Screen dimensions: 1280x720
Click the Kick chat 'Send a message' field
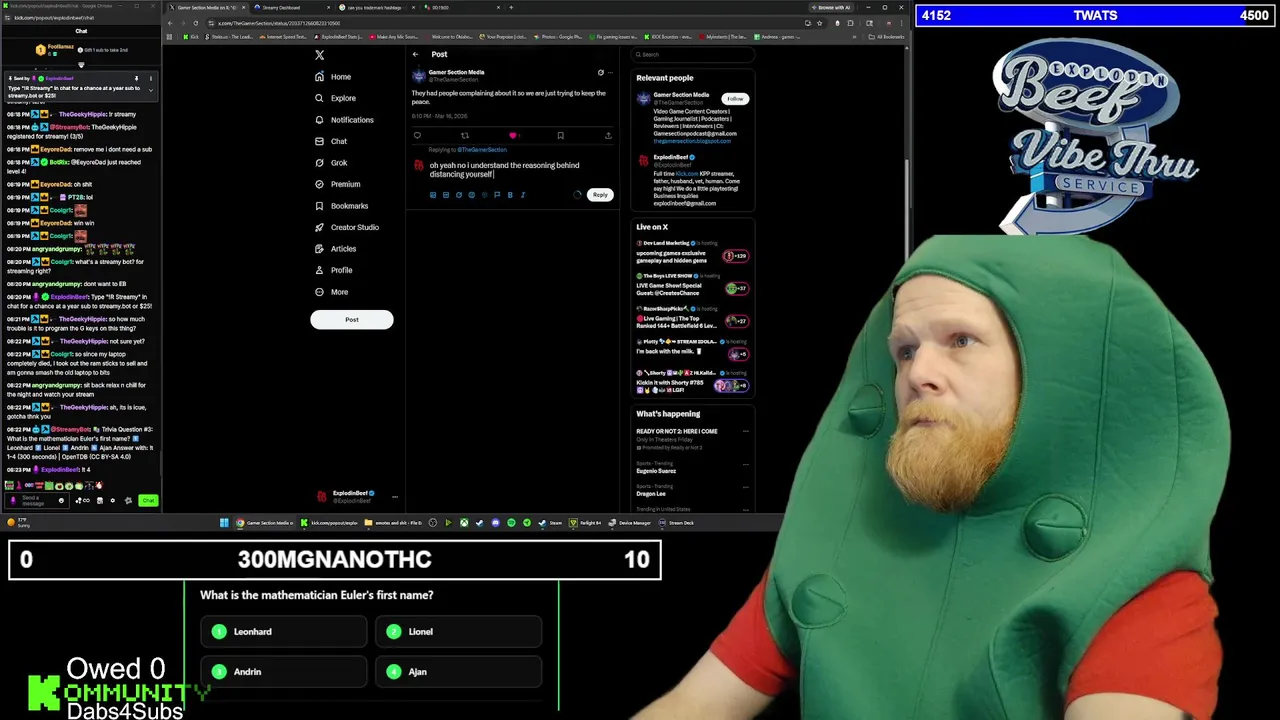tap(36, 500)
